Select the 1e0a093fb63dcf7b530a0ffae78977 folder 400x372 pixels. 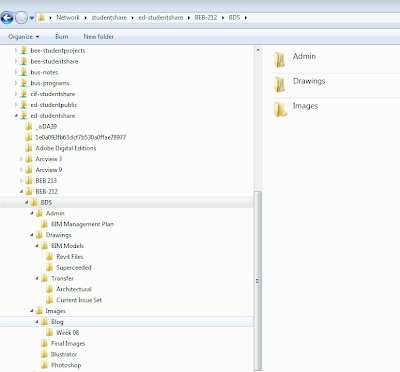(81, 137)
